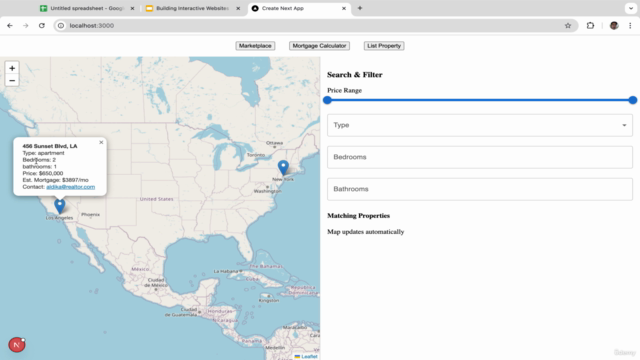The image size is (640, 360).
Task: Go back in browser history
Action: click(10, 25)
